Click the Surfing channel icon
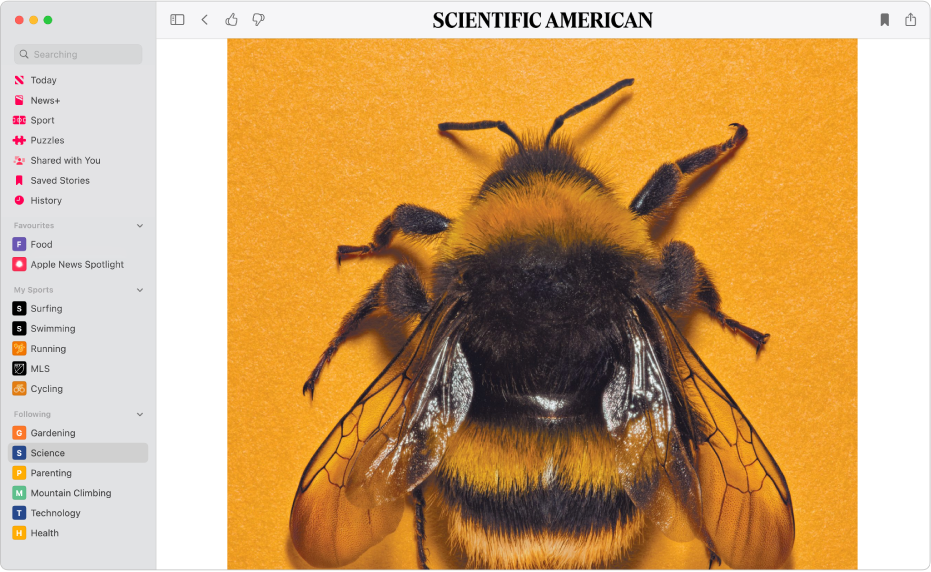Viewport: 931px width, 572px height. click(19, 308)
